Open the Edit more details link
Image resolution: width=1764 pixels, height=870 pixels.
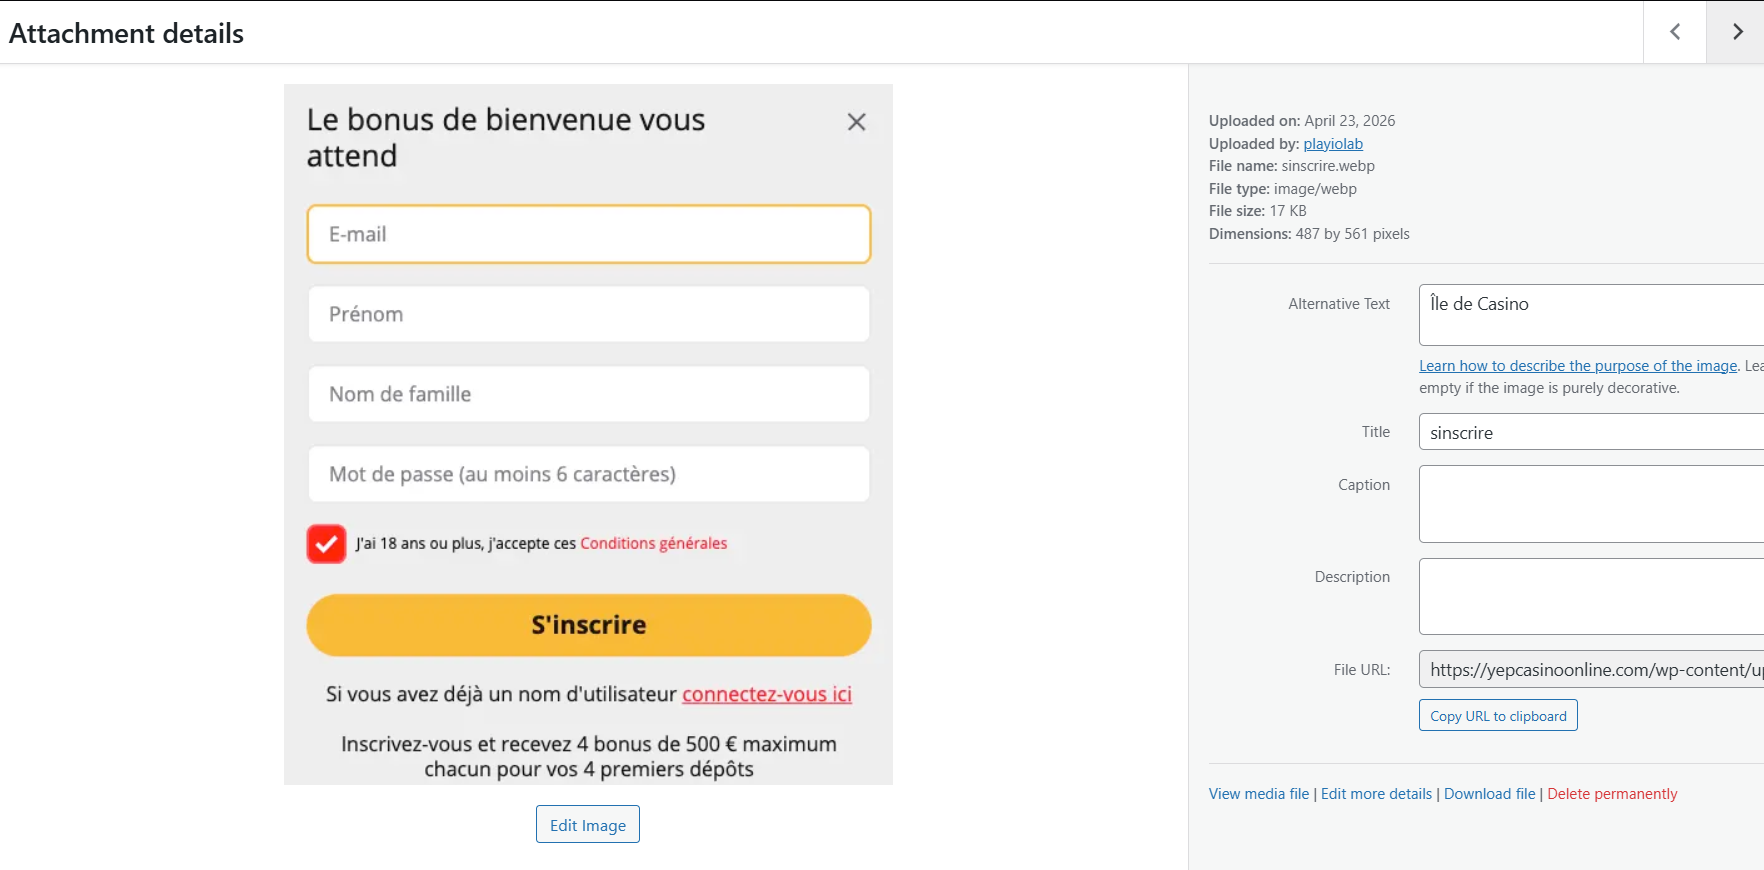[1376, 794]
